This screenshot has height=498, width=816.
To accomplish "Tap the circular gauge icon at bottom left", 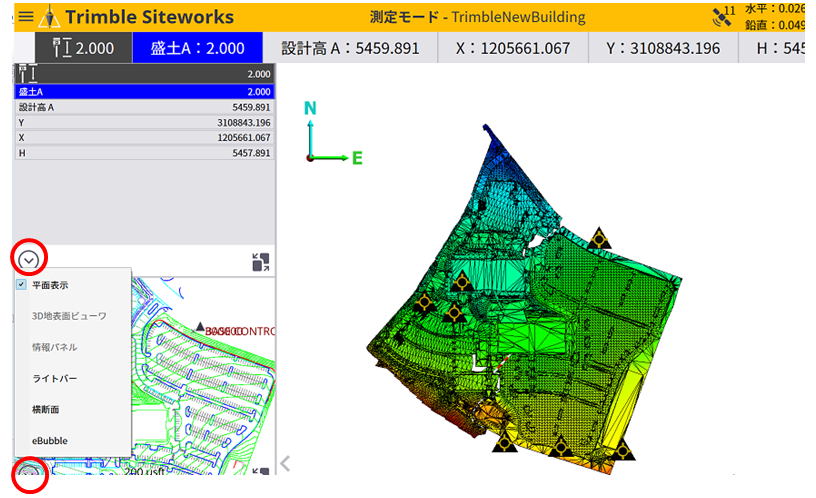I will (x=30, y=476).
